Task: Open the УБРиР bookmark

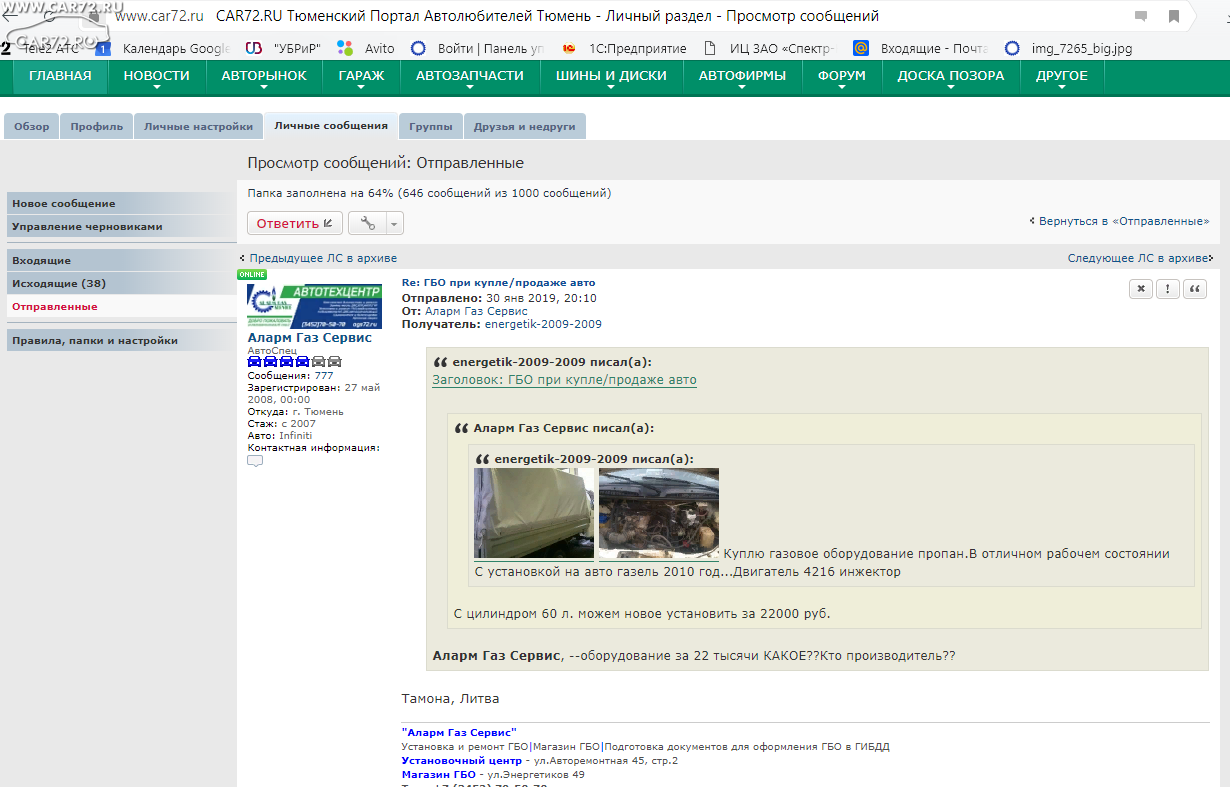Action: (284, 48)
